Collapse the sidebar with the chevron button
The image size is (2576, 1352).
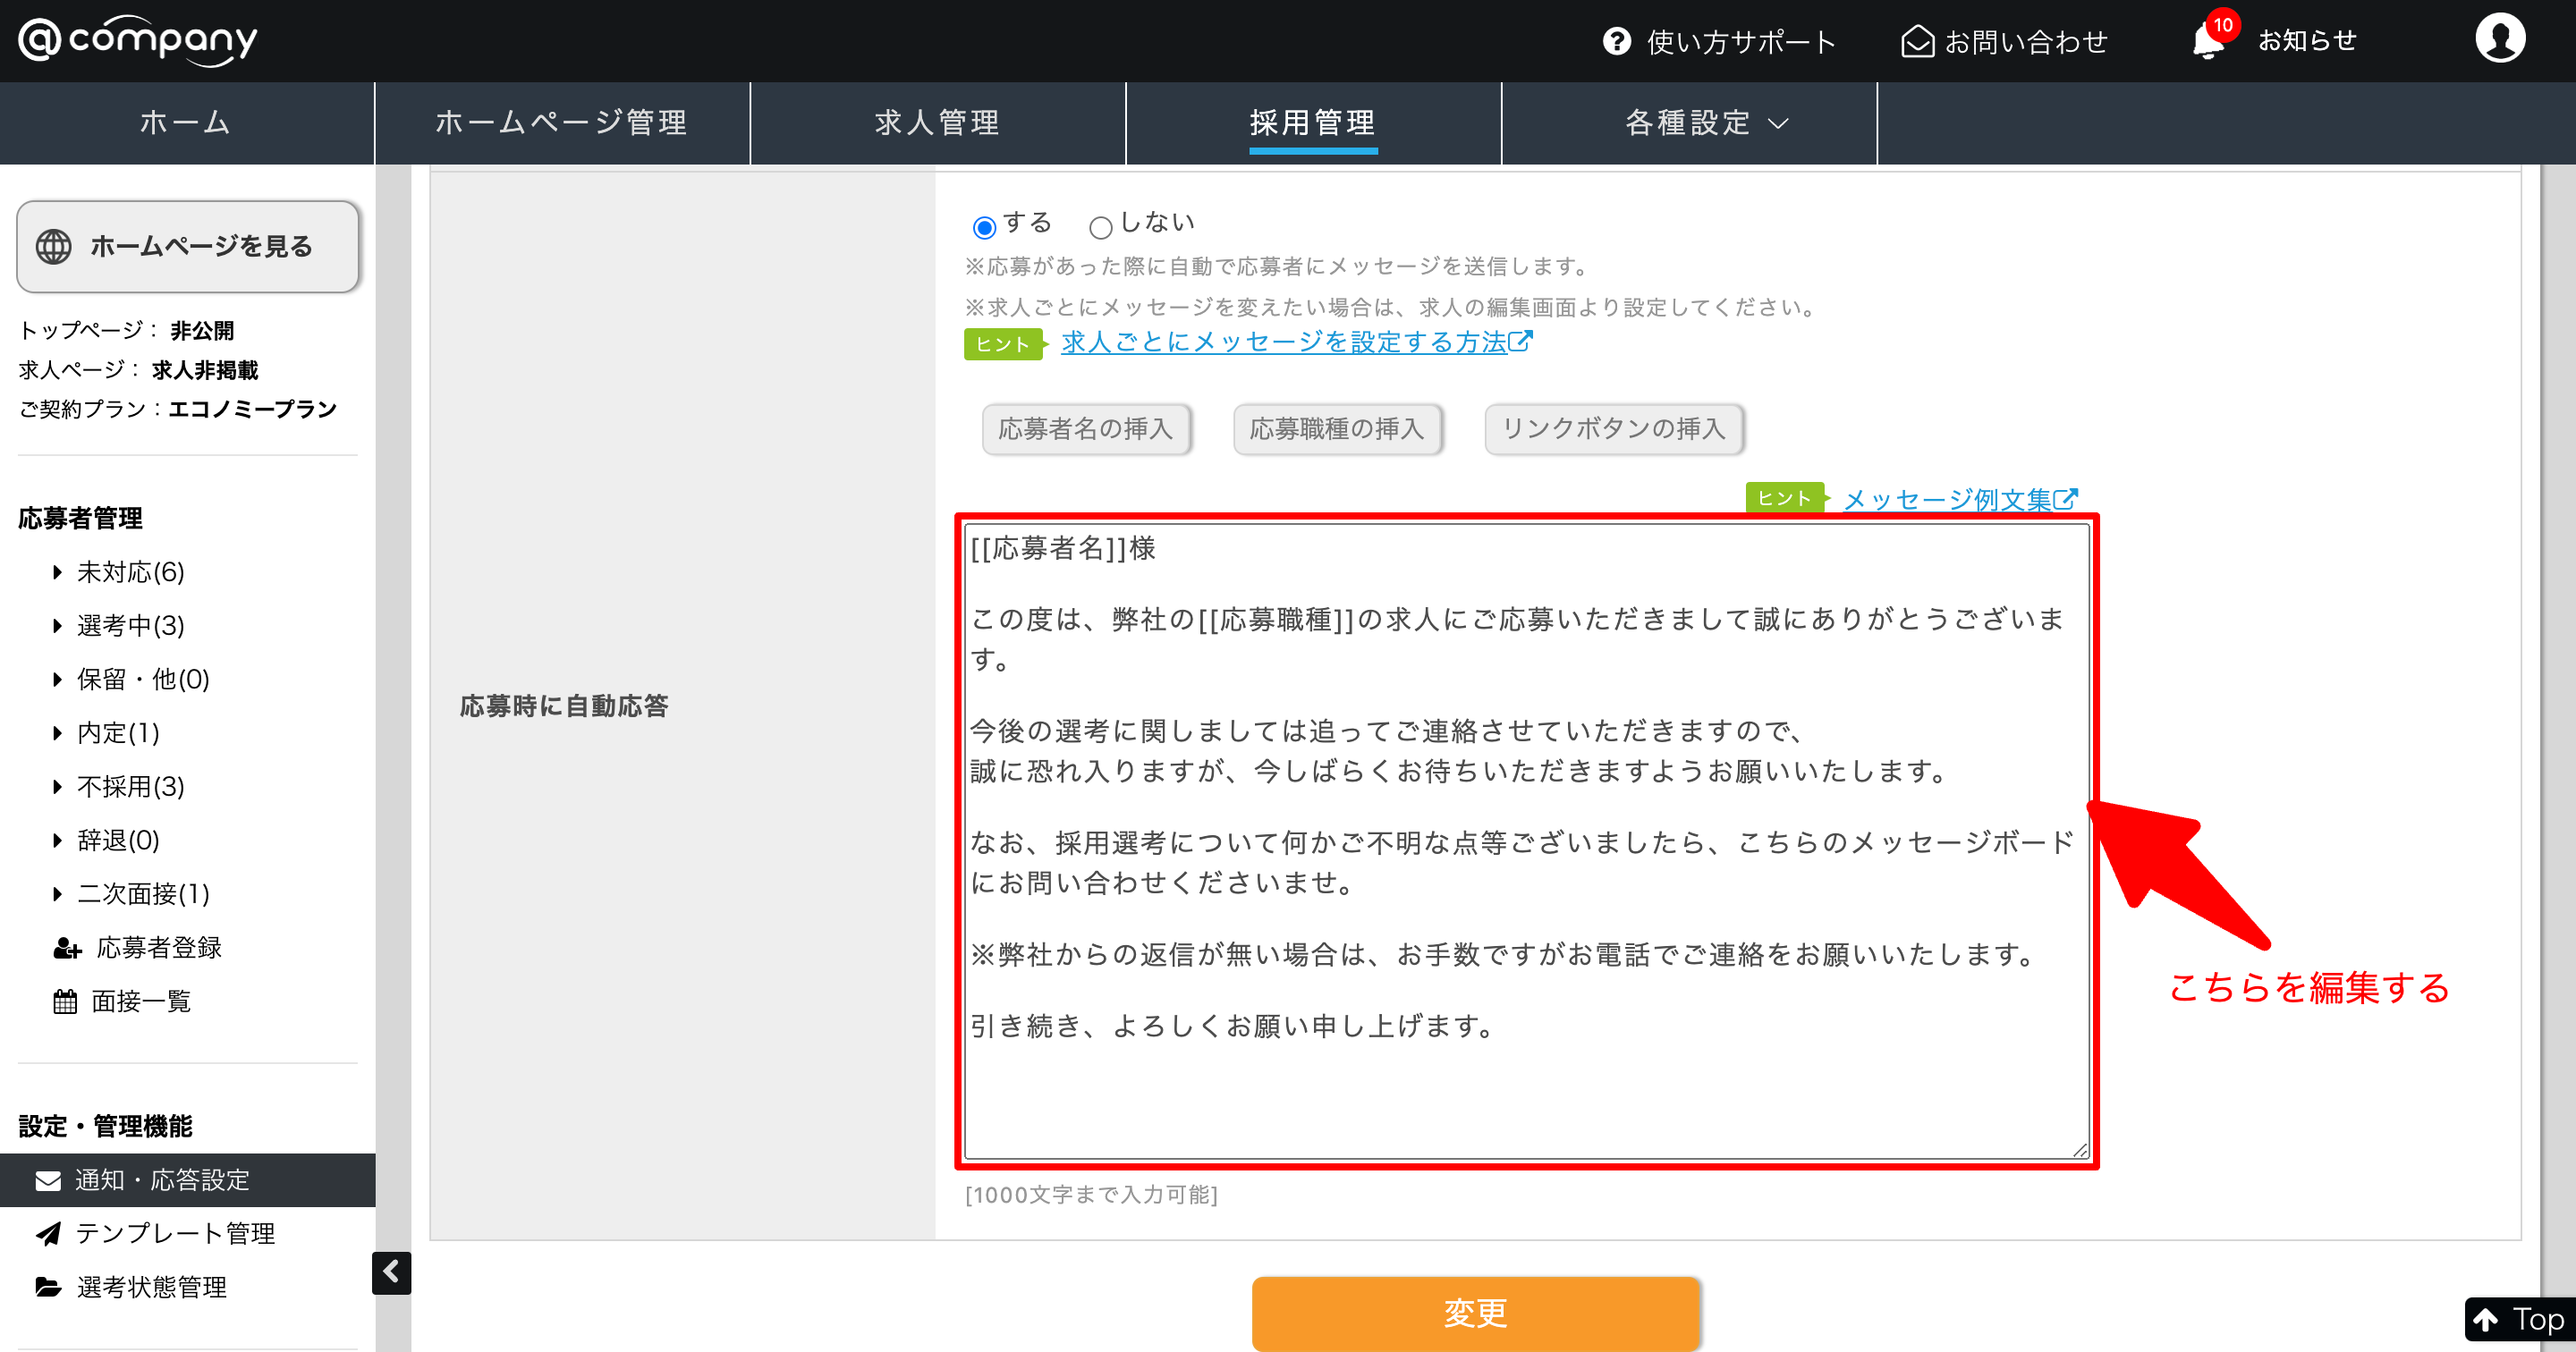[x=392, y=1274]
